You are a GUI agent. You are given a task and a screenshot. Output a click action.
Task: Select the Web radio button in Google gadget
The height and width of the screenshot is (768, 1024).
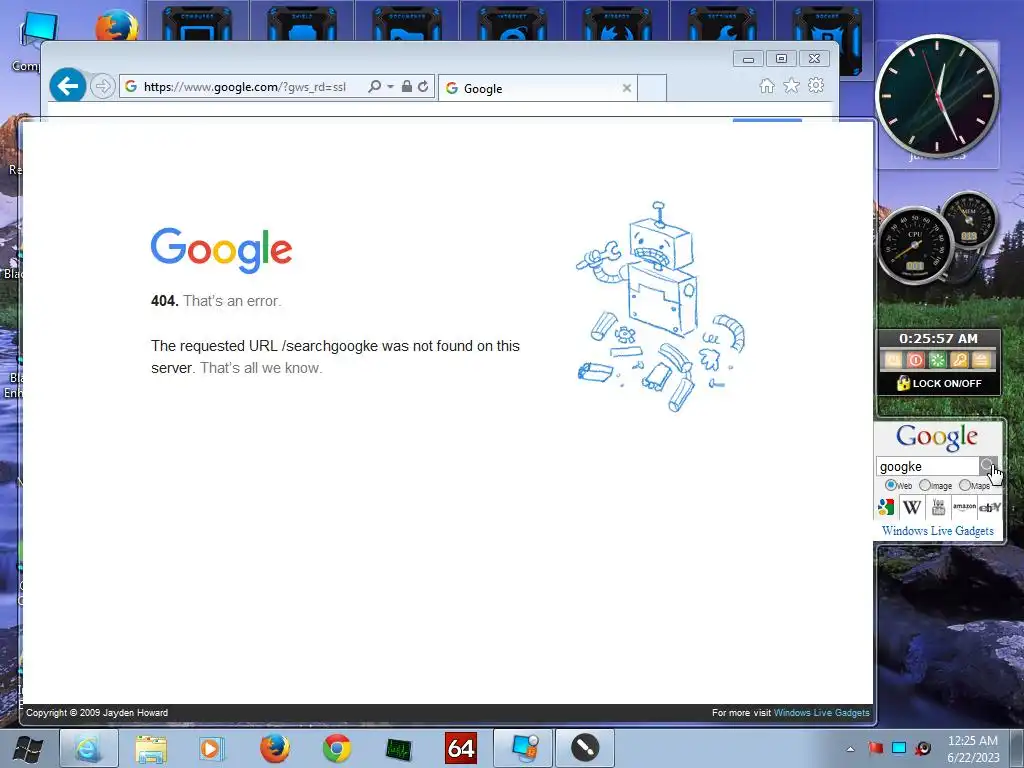coord(890,485)
